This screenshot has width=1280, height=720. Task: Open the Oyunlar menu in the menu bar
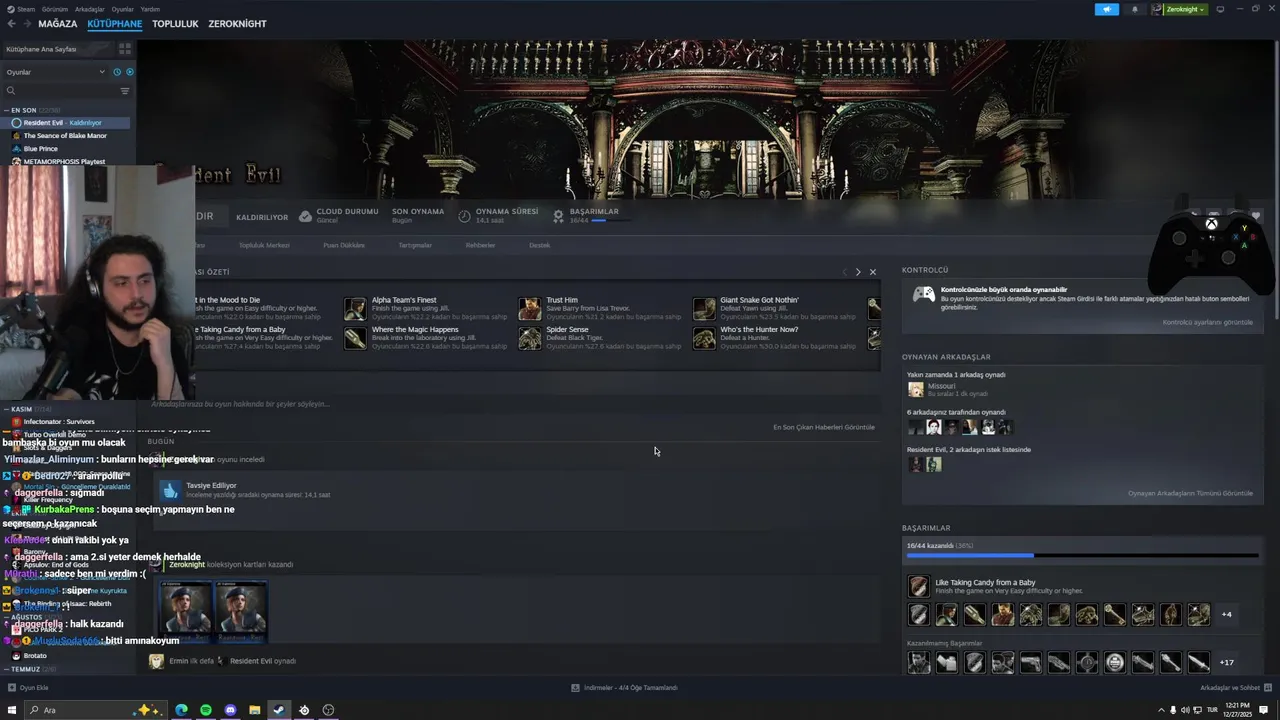click(122, 9)
